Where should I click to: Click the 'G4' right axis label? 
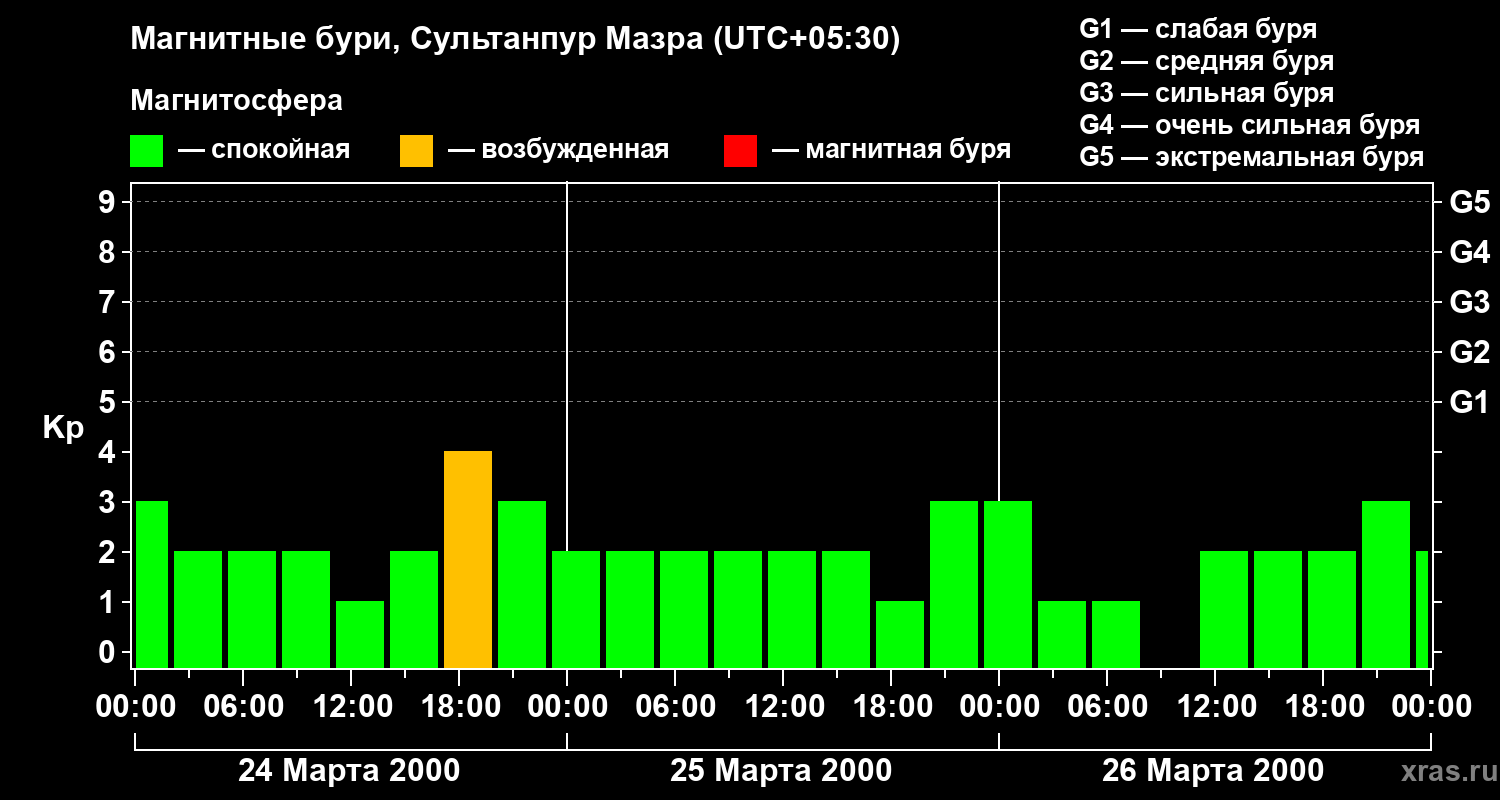(1469, 252)
